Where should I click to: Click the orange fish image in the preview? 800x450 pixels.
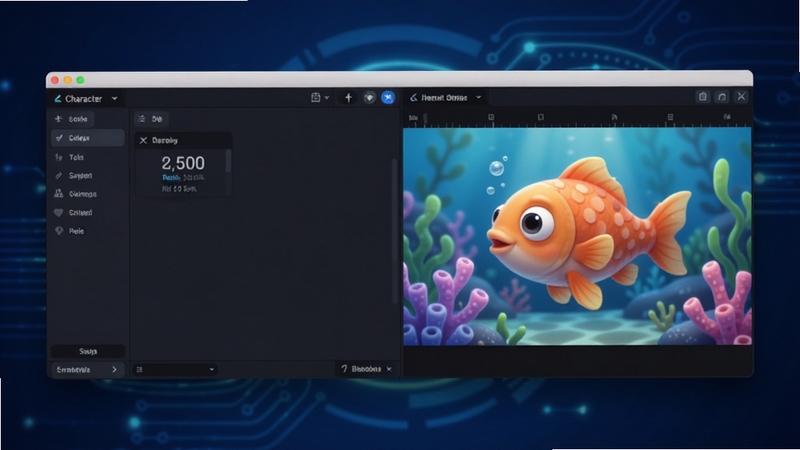[x=588, y=232]
